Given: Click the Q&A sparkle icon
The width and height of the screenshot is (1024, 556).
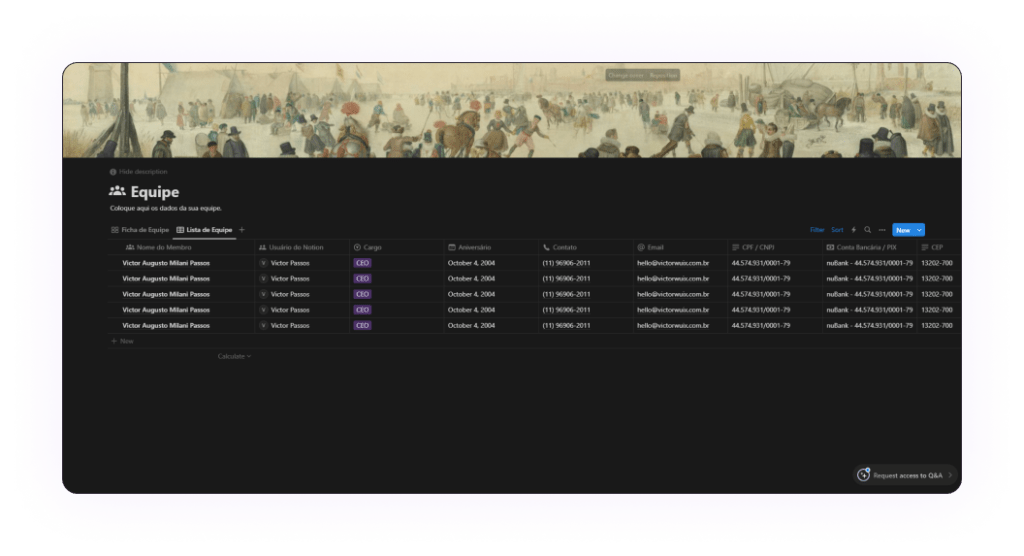Looking at the screenshot, I should (863, 475).
